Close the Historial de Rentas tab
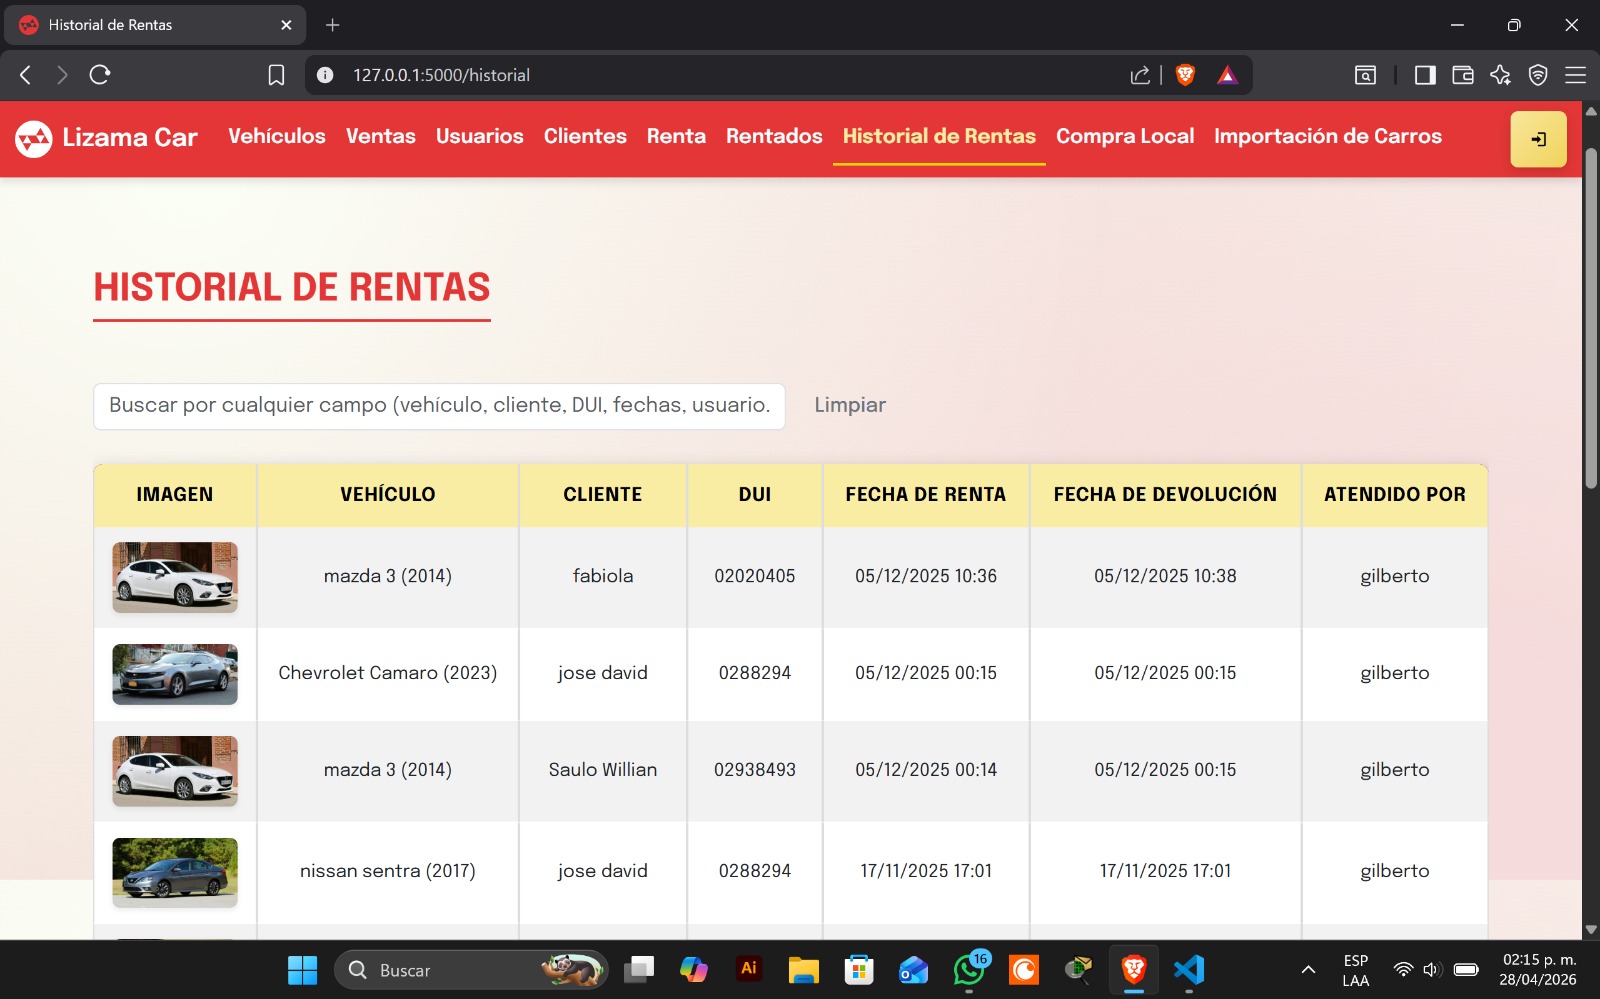This screenshot has width=1600, height=999. pyautogui.click(x=286, y=25)
